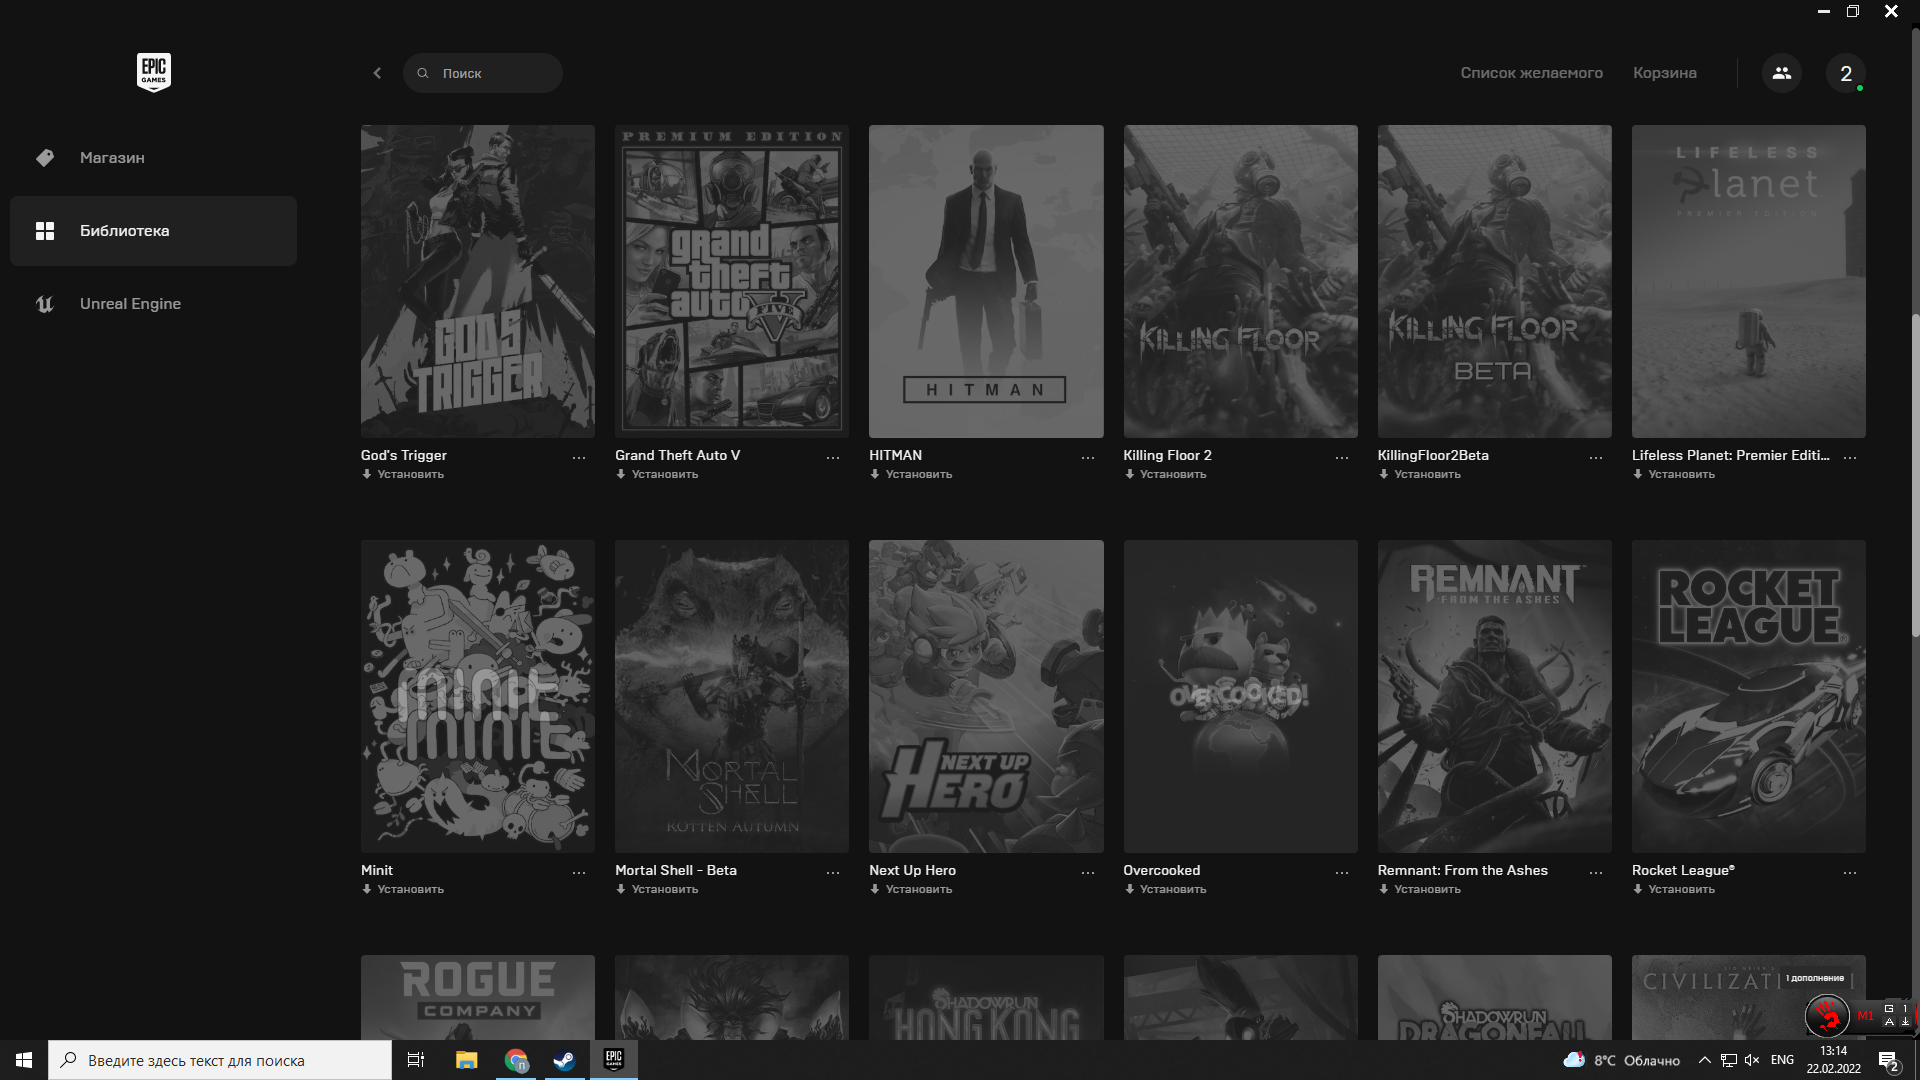The height and width of the screenshot is (1080, 1920).
Task: Open Minit options menu
Action: 579,873
